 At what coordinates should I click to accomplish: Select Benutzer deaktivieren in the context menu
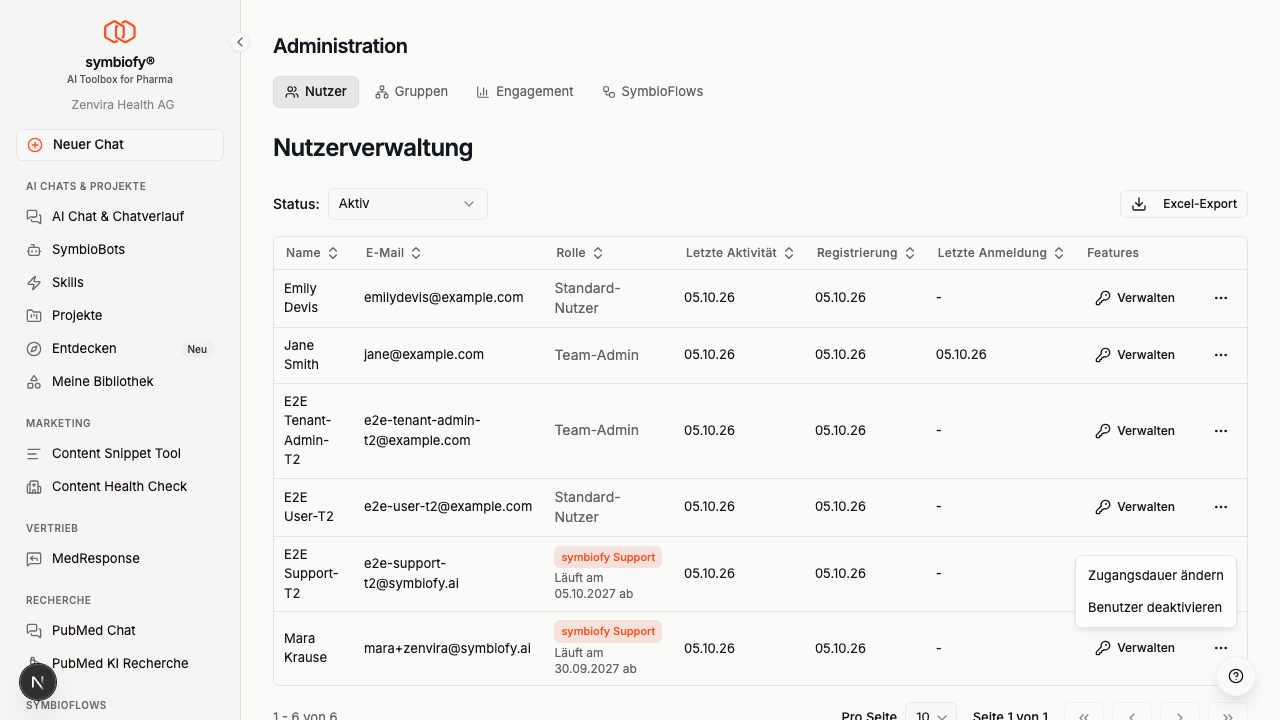pos(1156,607)
